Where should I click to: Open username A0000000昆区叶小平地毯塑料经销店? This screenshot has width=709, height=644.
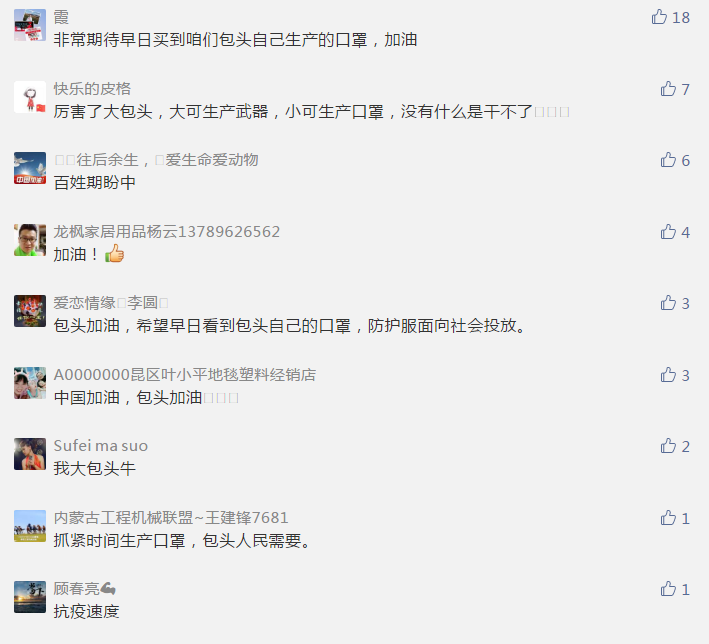pos(184,374)
